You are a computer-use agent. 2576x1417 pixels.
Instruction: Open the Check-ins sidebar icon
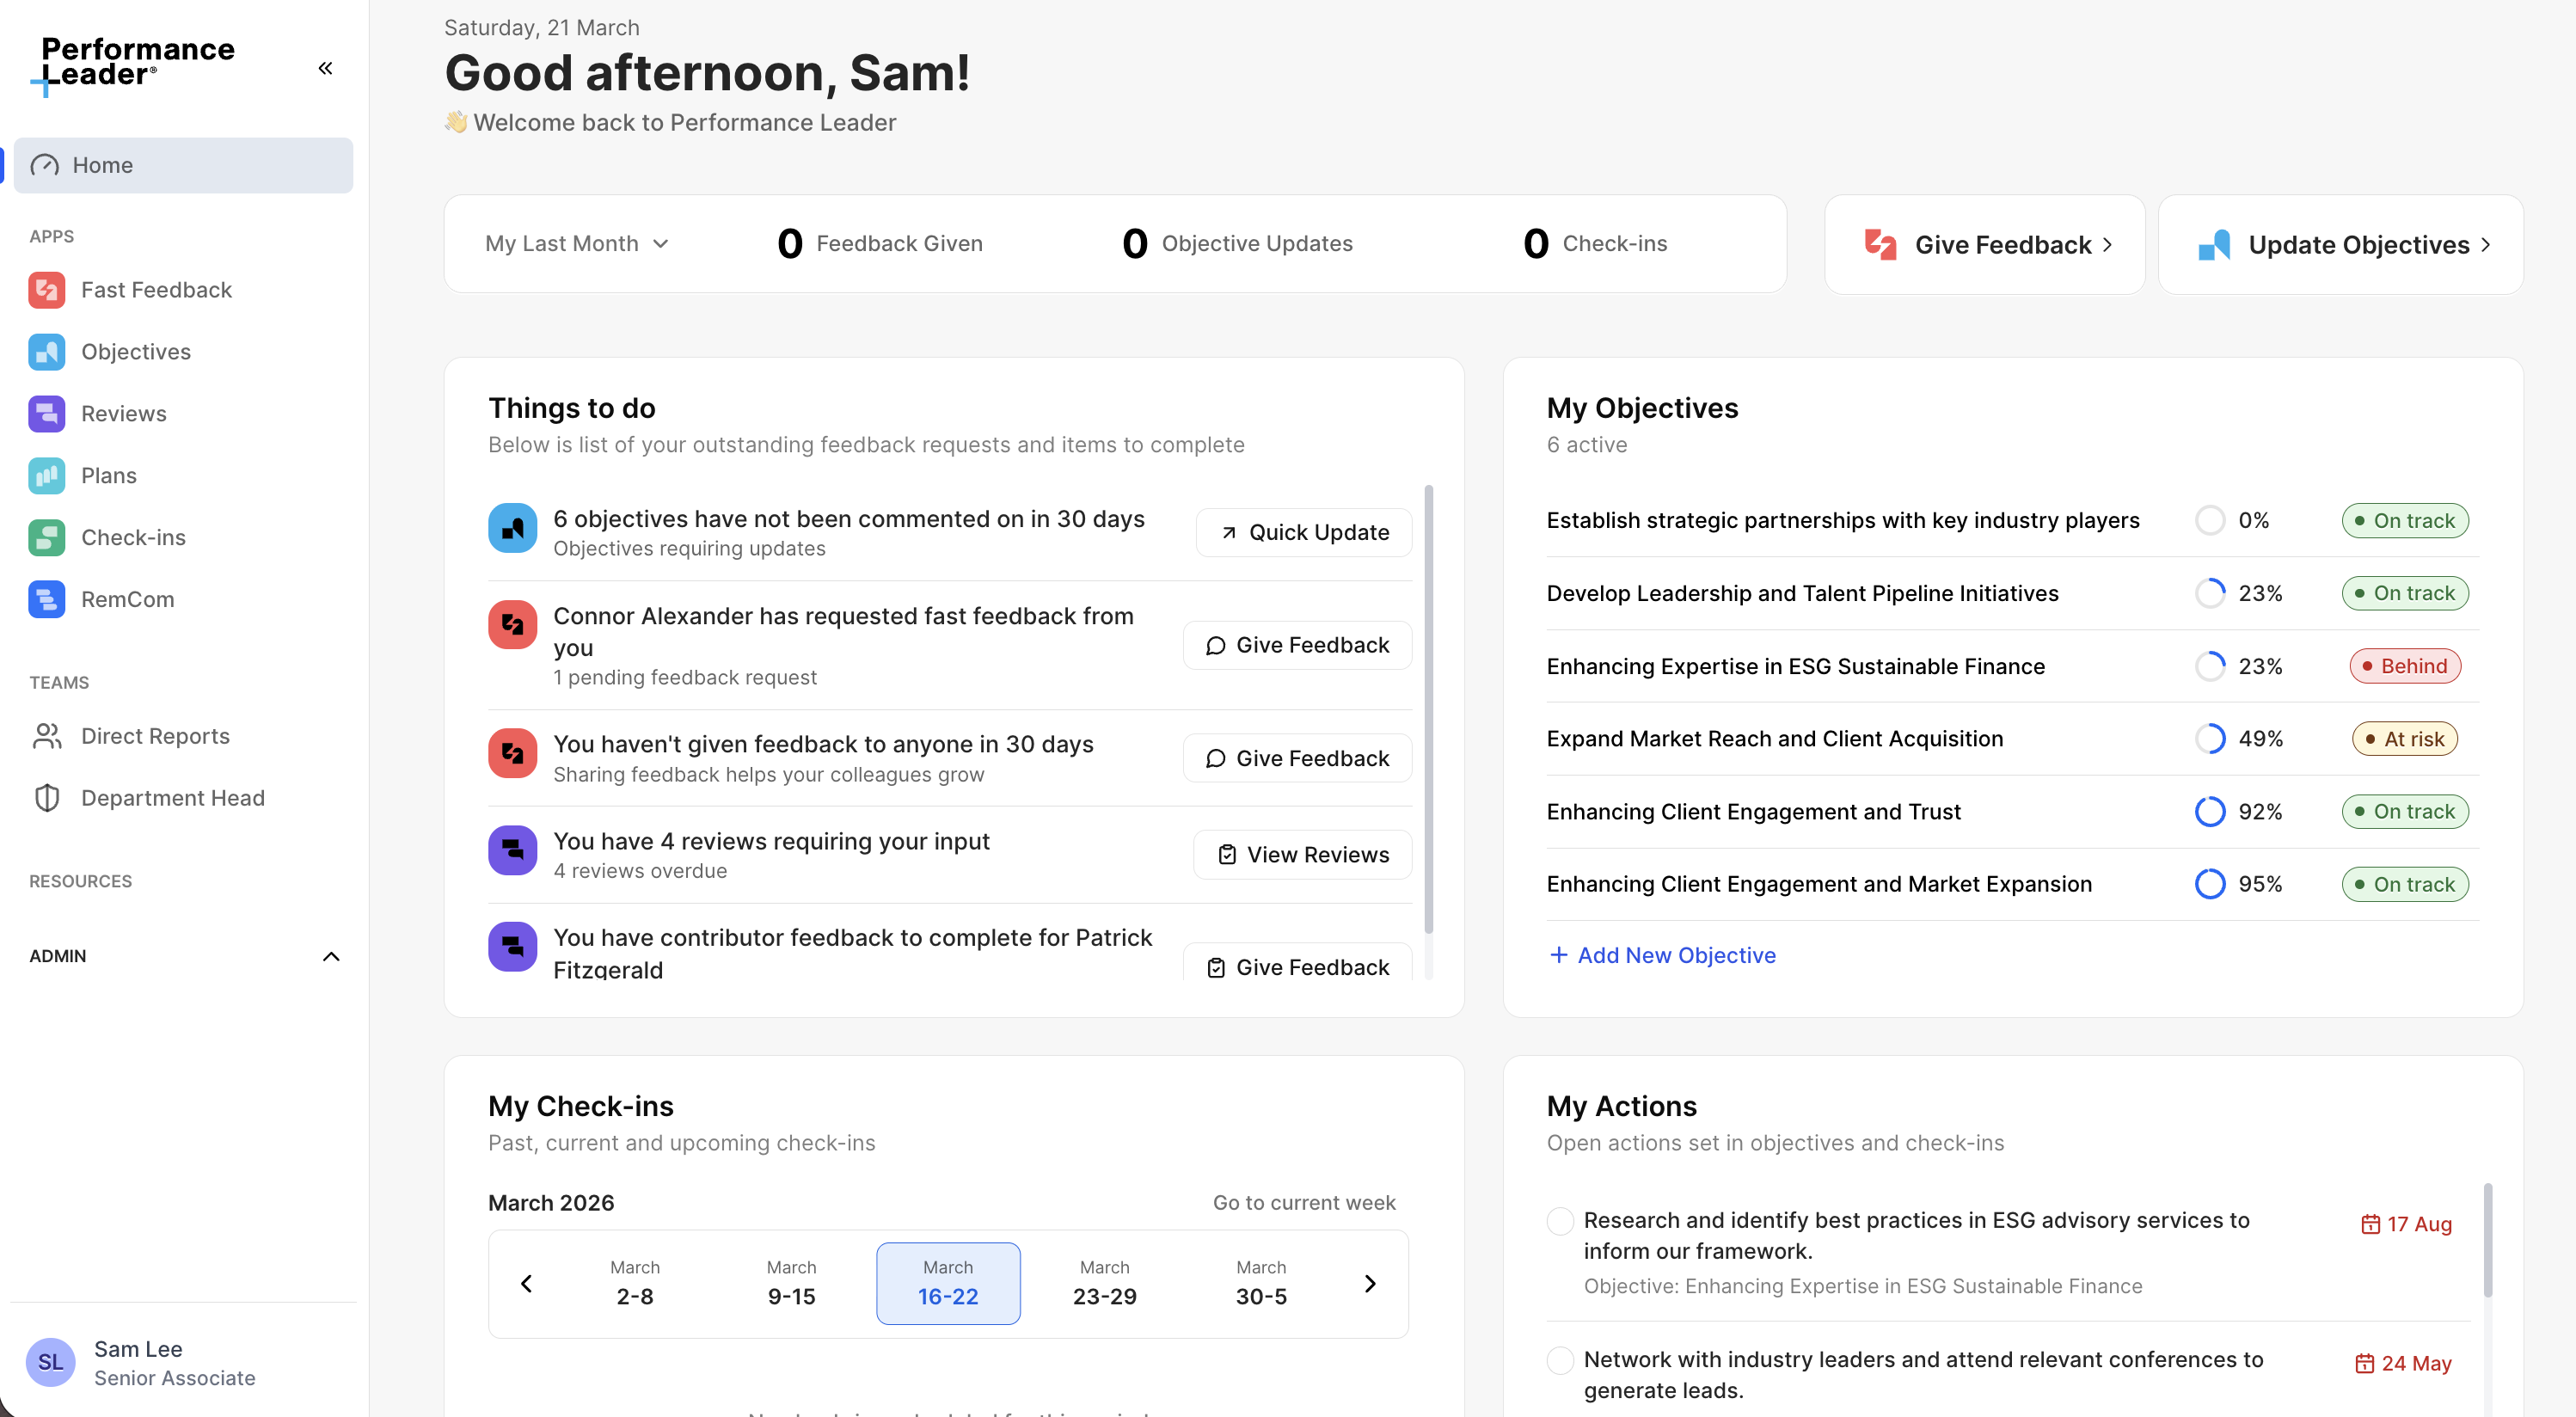tap(46, 538)
